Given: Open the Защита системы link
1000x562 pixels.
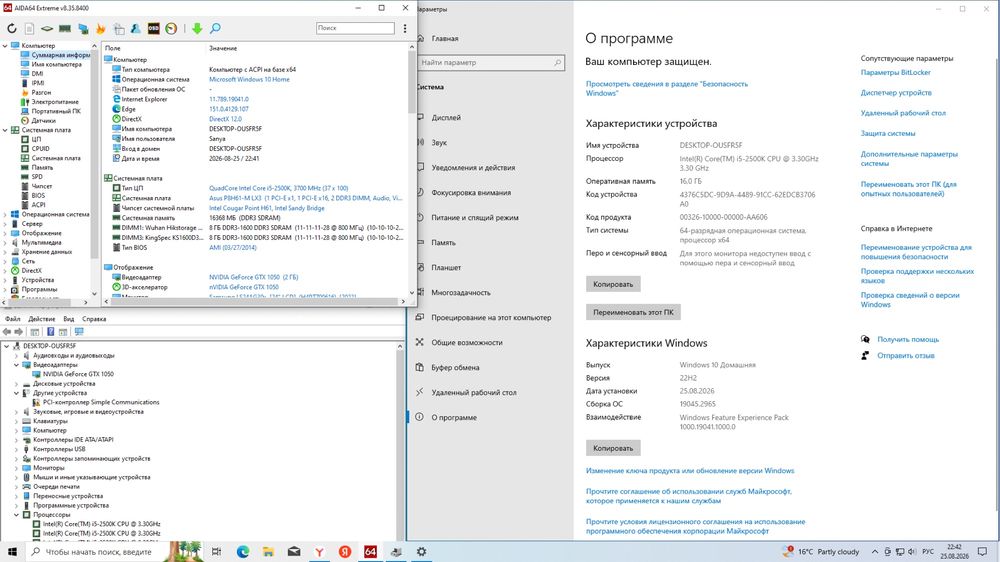Looking at the screenshot, I should tap(888, 133).
